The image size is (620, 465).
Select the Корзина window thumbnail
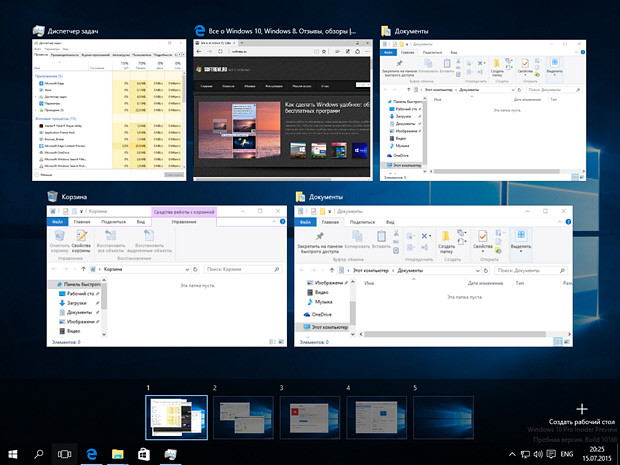tap(166, 276)
